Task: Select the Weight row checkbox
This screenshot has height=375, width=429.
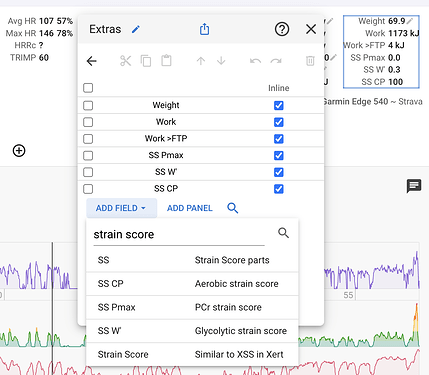Action: 88,105
